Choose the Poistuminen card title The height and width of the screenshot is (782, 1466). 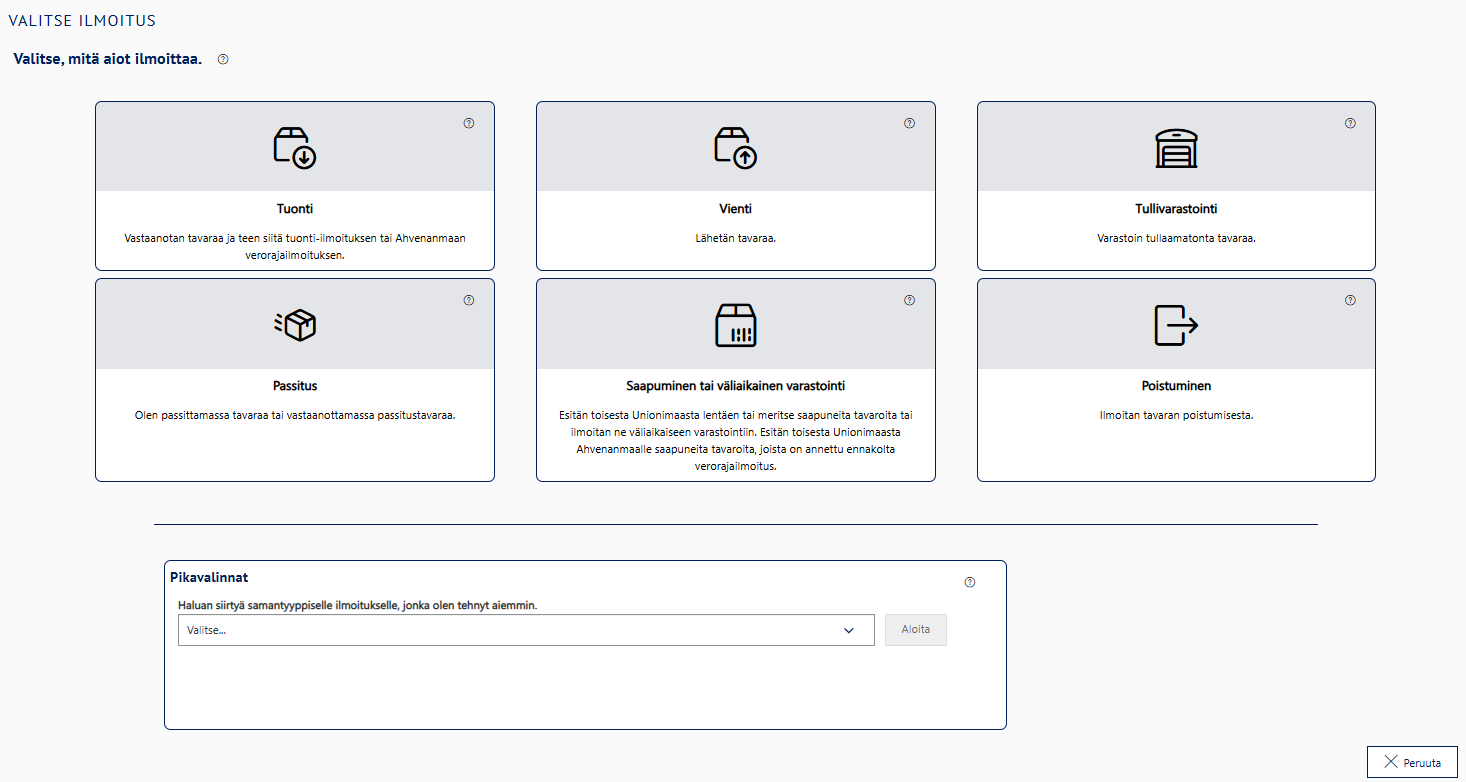point(1176,386)
